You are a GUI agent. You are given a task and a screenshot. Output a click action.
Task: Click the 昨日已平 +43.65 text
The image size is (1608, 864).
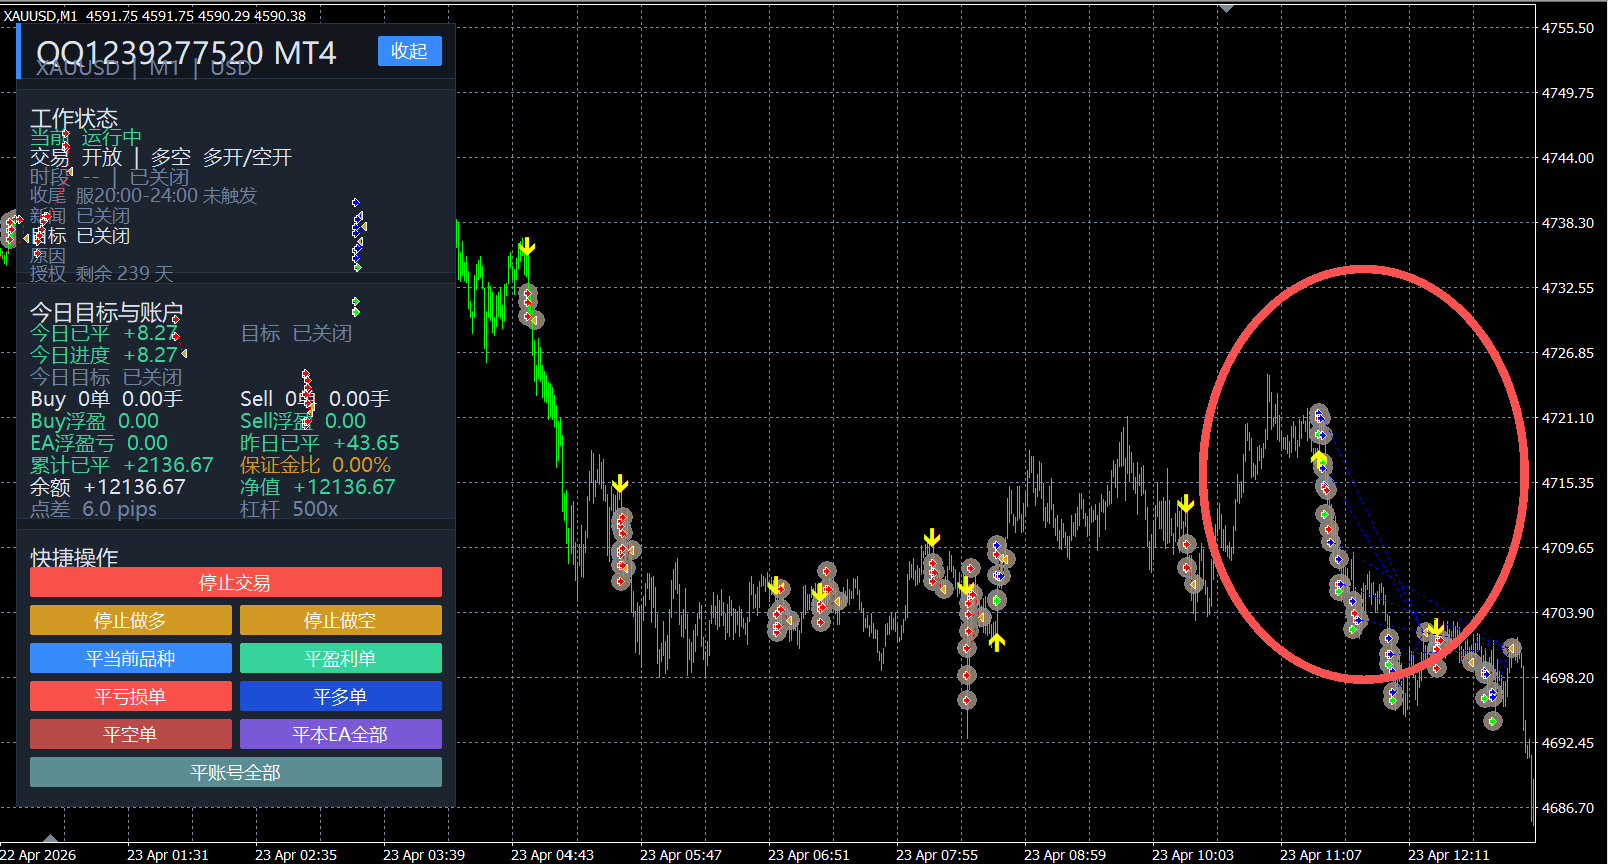tap(320, 443)
